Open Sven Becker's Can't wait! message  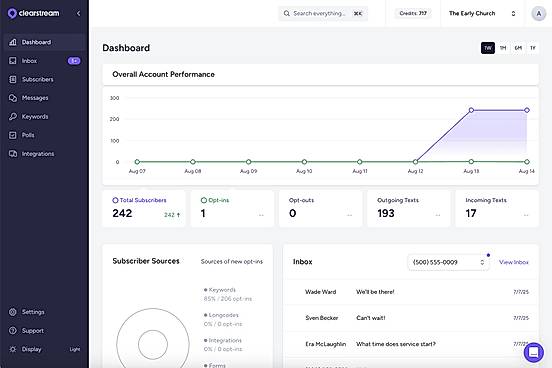[x=411, y=318]
